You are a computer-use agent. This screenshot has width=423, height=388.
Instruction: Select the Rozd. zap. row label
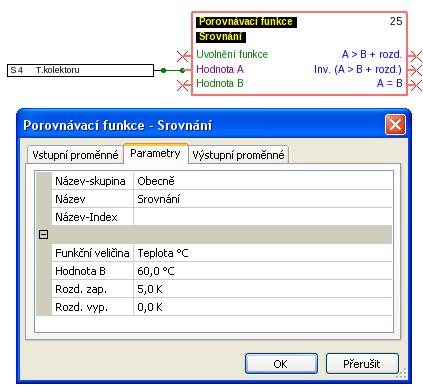(92, 289)
